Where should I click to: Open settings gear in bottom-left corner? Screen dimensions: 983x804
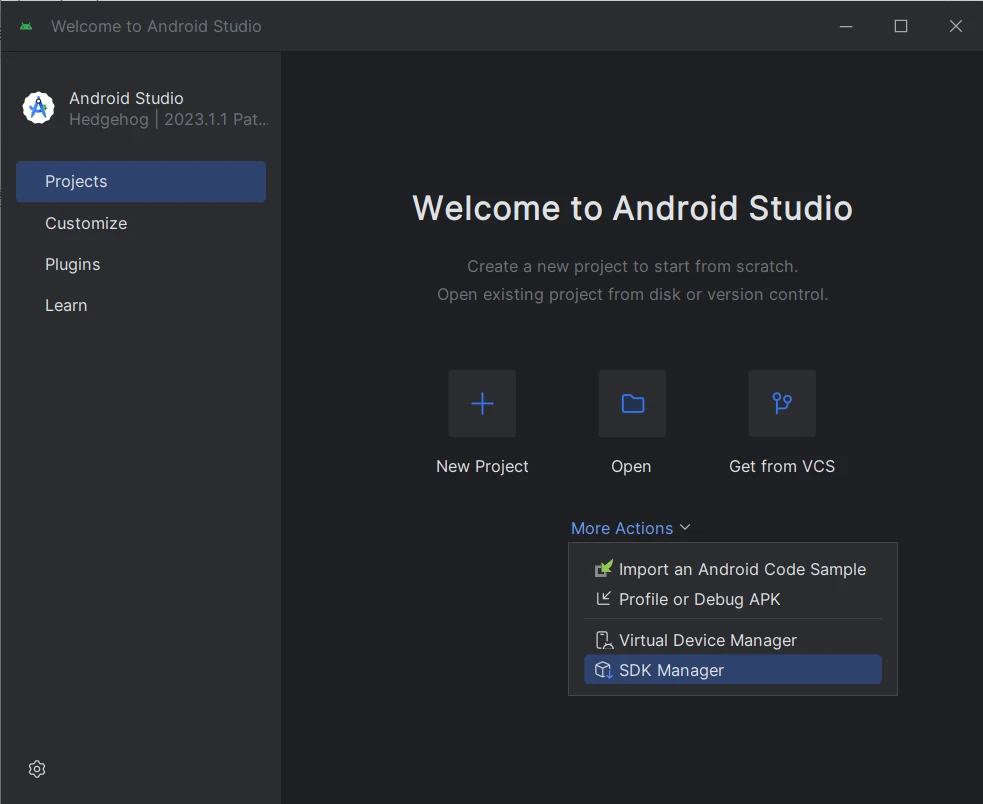tap(37, 769)
